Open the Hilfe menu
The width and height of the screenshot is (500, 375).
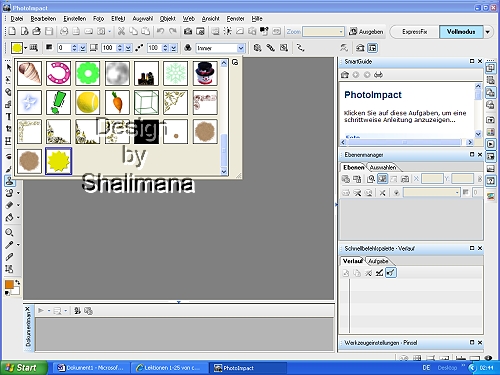click(x=257, y=19)
